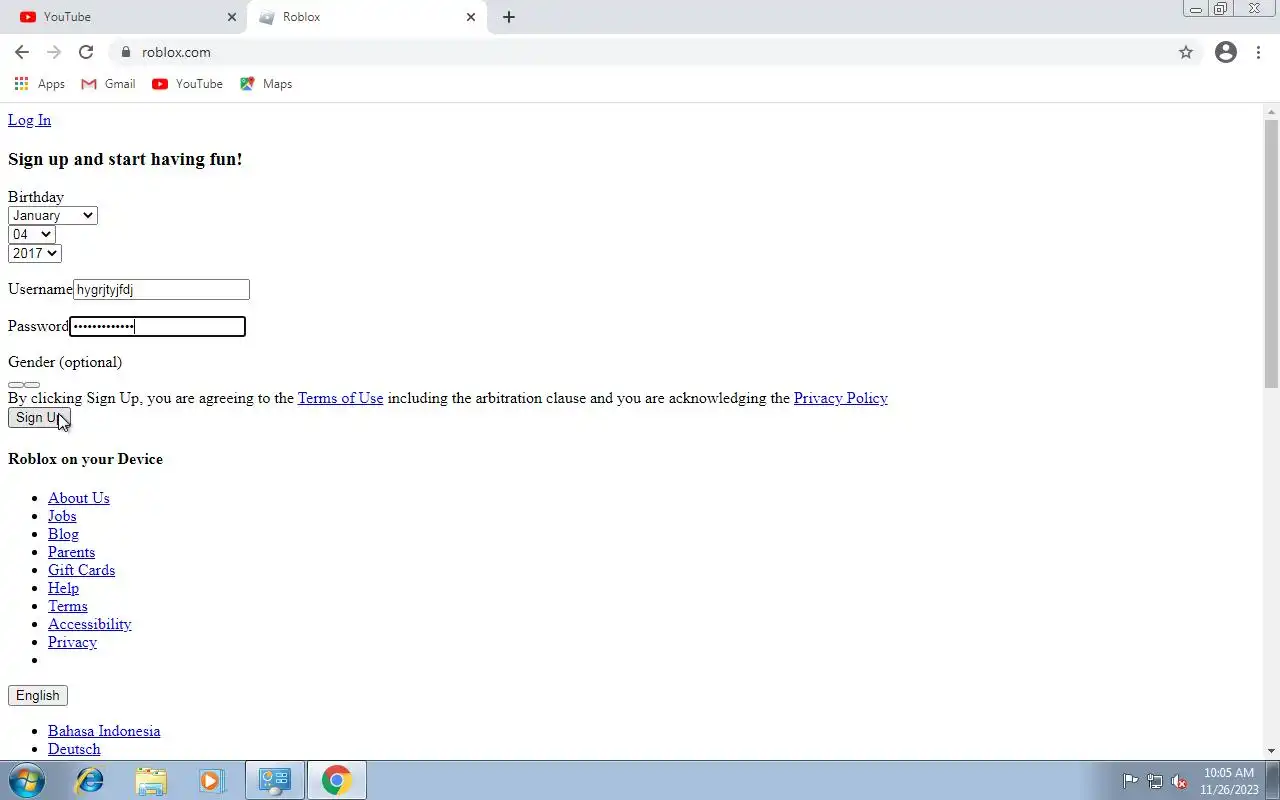The width and height of the screenshot is (1280, 800).
Task: Open Chrome's three-dot menu
Action: pos(1258,52)
